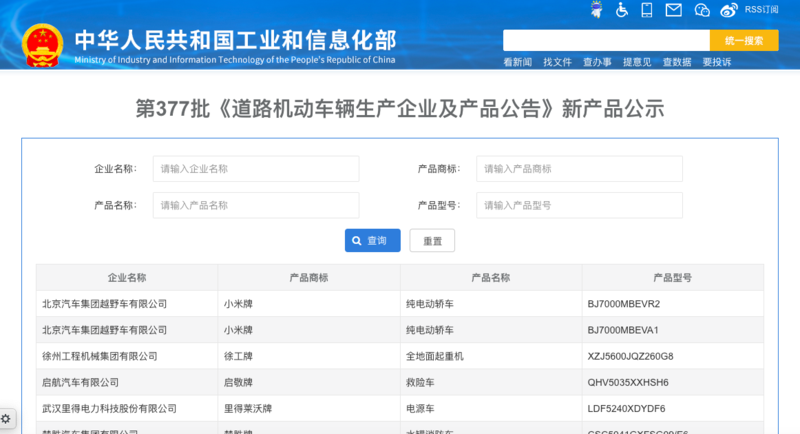Click the 统一搜索 button

(744, 40)
